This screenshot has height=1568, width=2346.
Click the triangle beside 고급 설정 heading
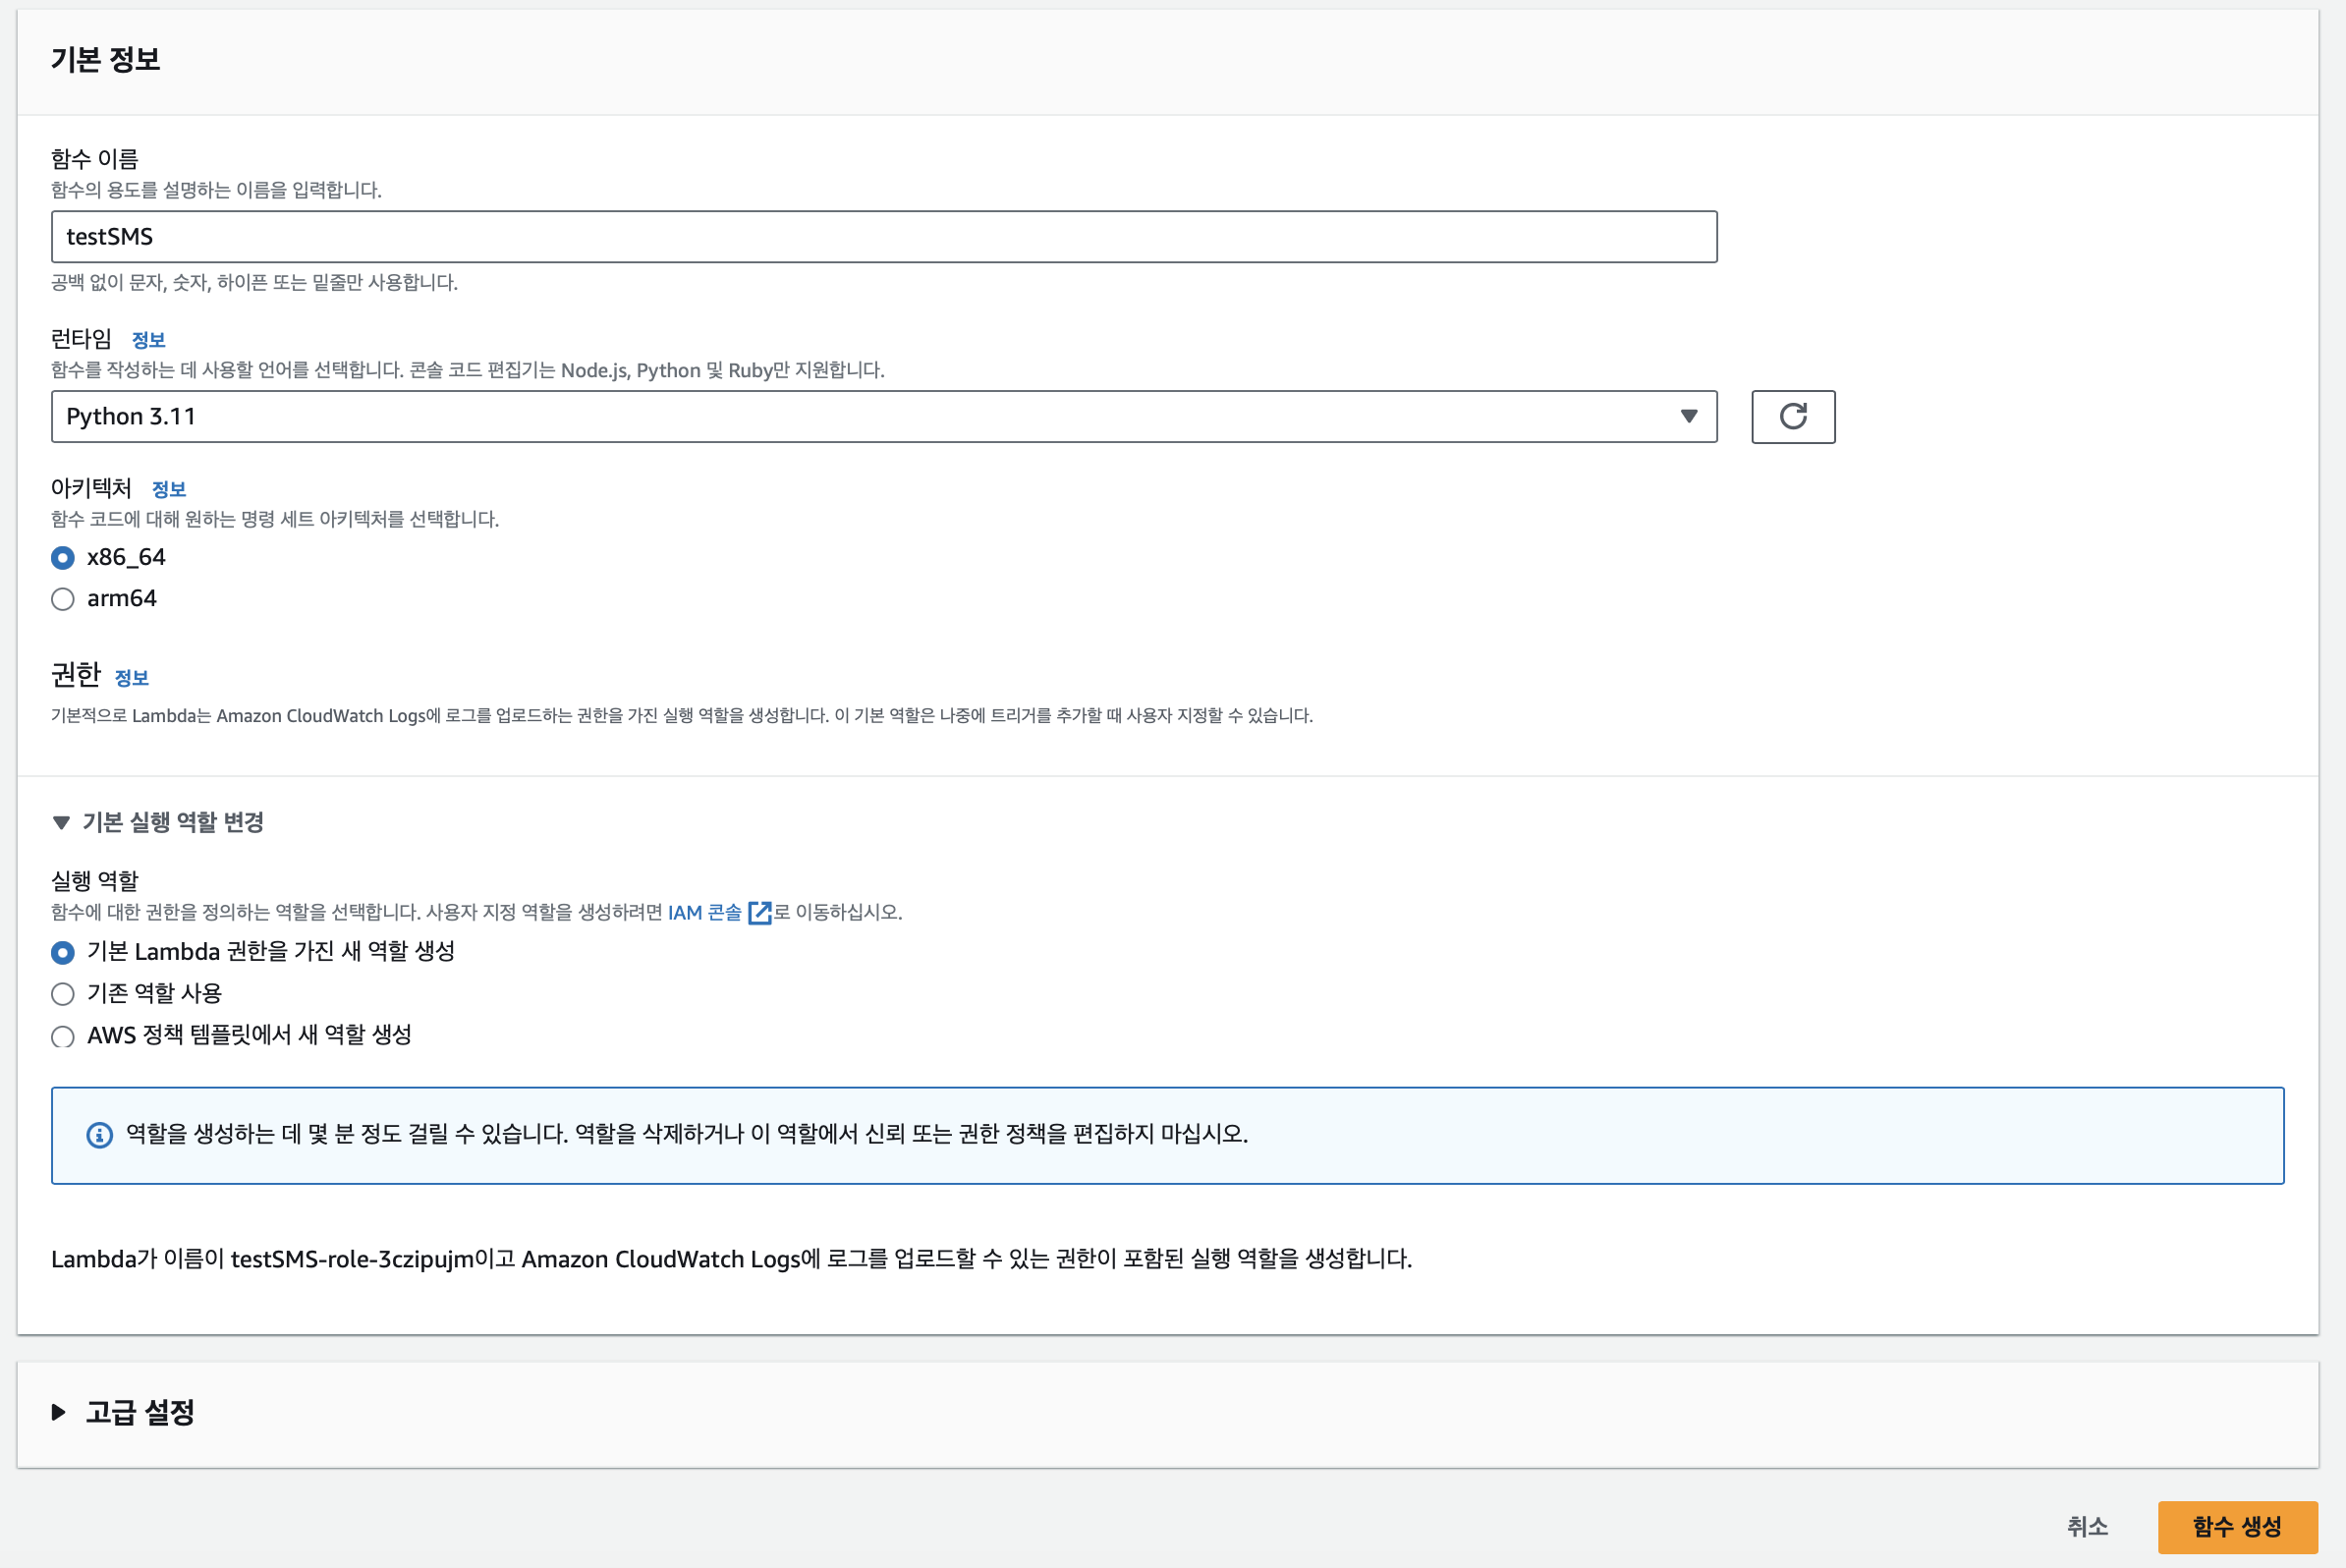[x=59, y=1412]
